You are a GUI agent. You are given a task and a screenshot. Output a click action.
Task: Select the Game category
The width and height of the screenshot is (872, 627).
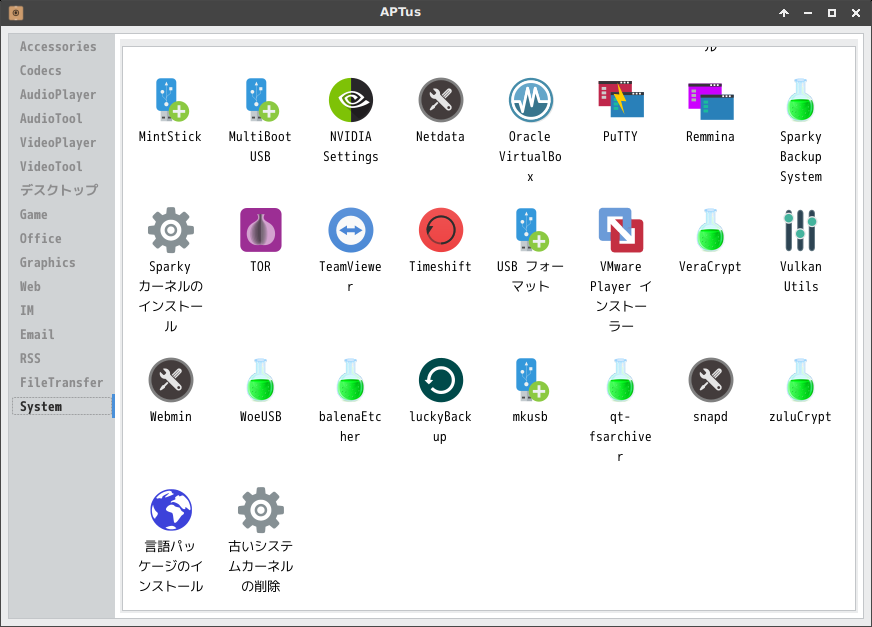point(34,214)
